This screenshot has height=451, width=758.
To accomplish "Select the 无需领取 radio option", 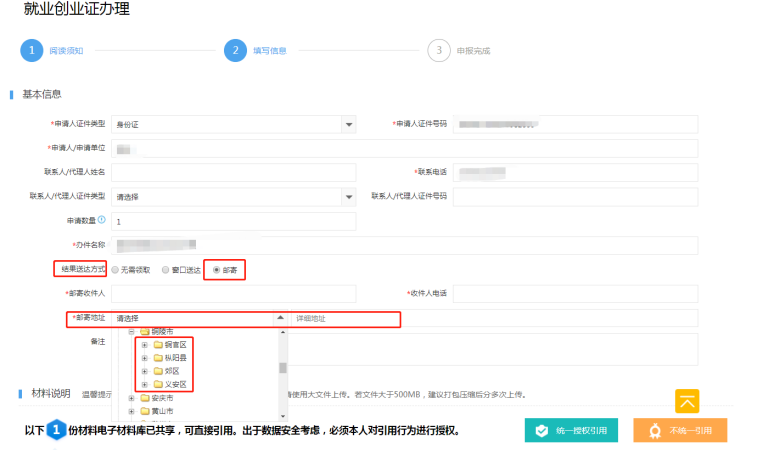I will 115,270.
